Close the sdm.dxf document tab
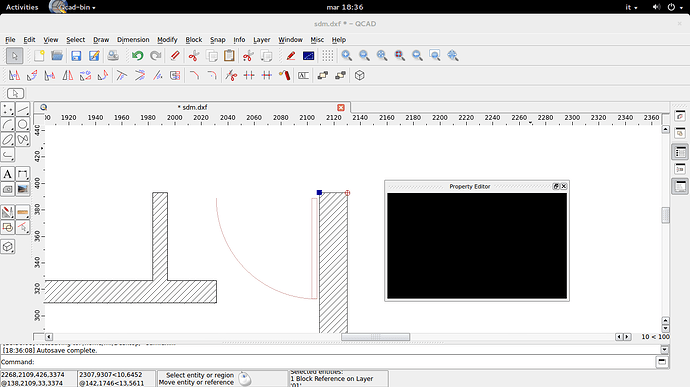The width and height of the screenshot is (690, 387). (341, 107)
